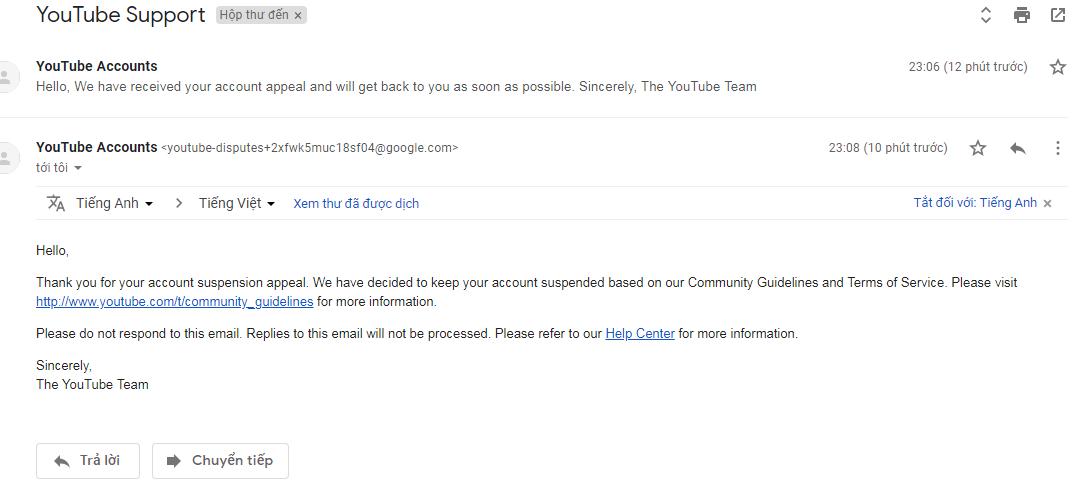Click the YouTube Accounts sender name at 23:08
Screen dimensions: 1077x483
(x=97, y=147)
